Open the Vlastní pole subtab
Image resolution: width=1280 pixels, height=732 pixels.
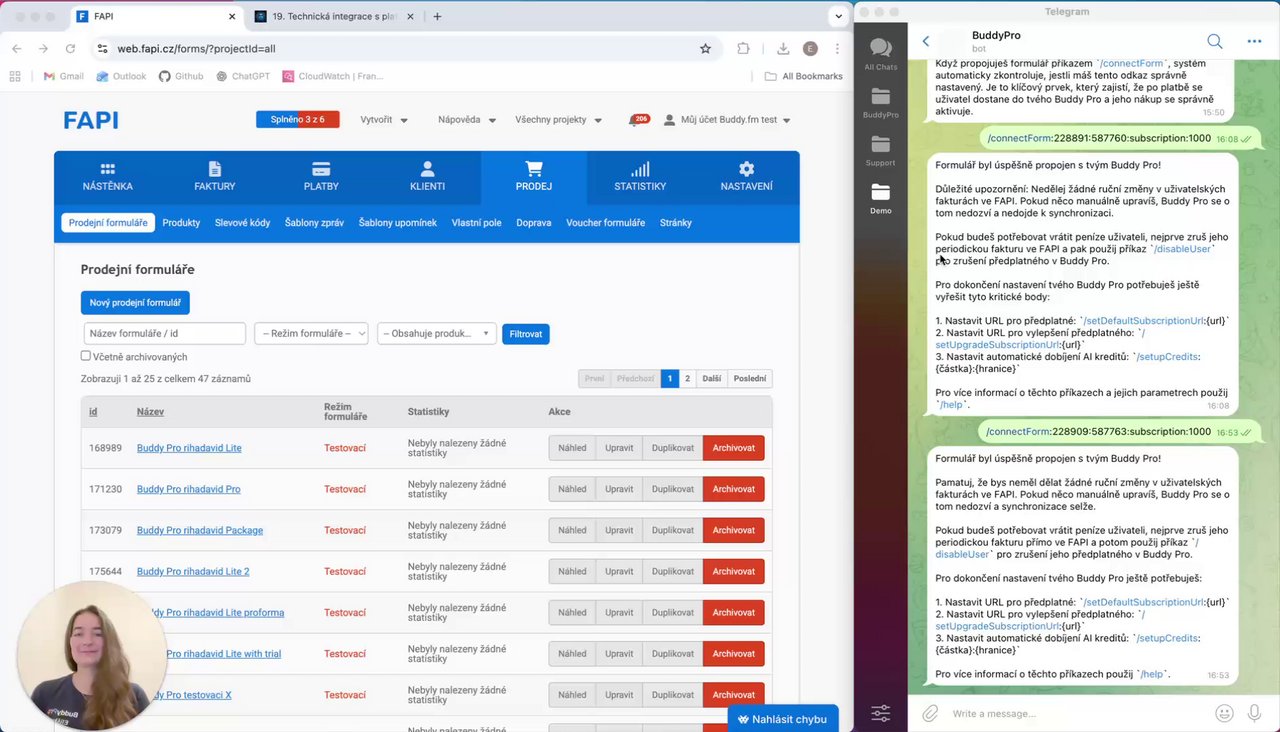(476, 223)
